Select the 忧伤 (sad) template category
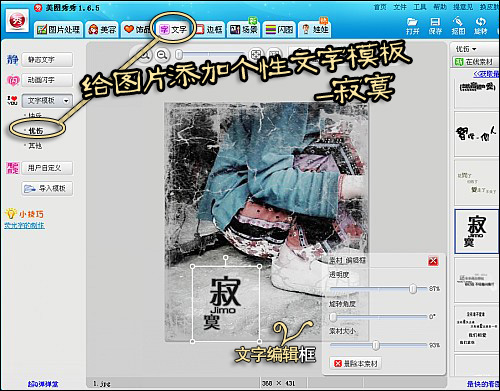 coord(36,131)
